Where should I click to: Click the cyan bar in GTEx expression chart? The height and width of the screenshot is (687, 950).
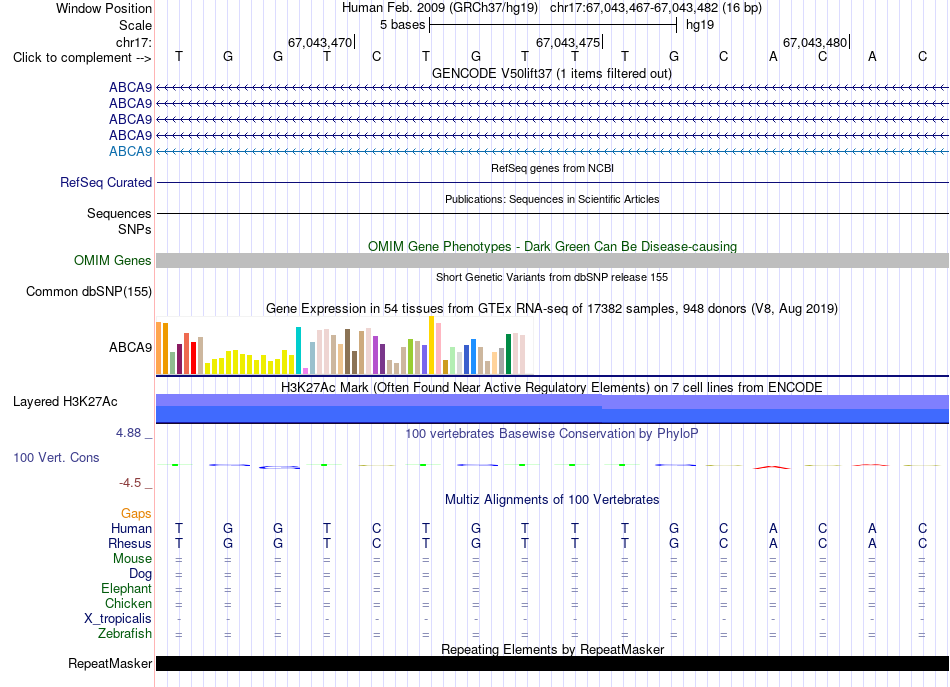tap(298, 350)
